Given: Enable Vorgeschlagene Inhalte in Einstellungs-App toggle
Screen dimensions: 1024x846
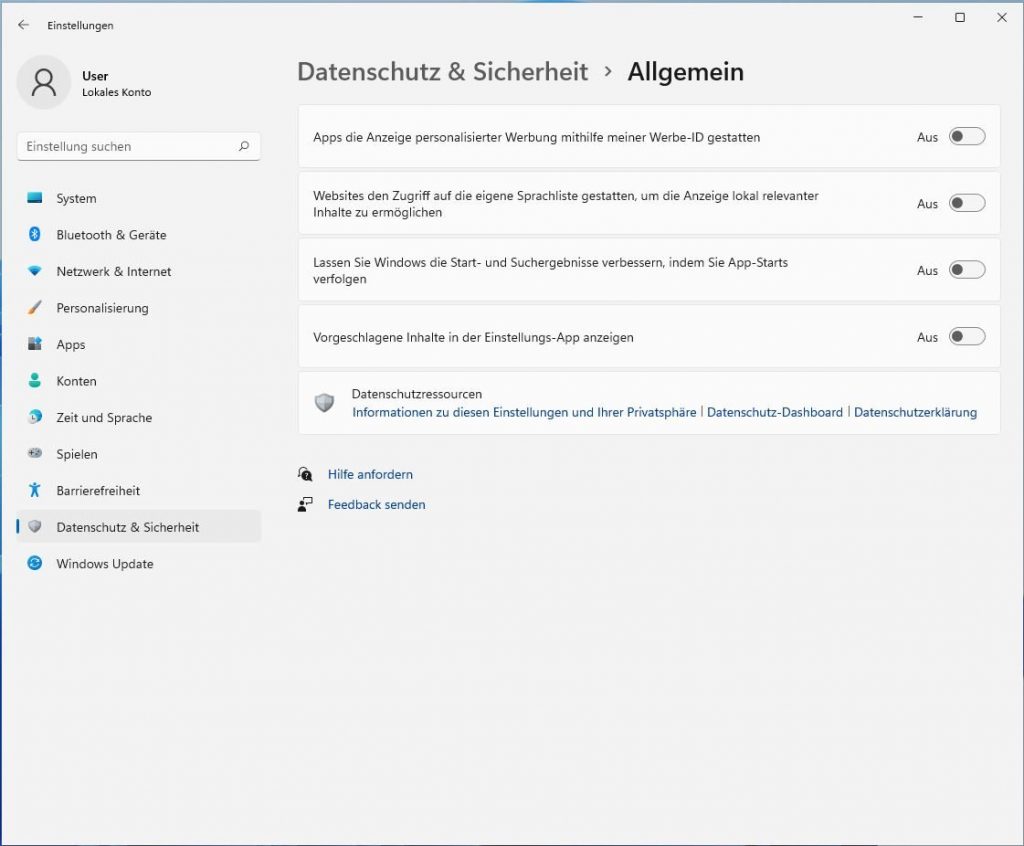Looking at the screenshot, I should click(967, 337).
